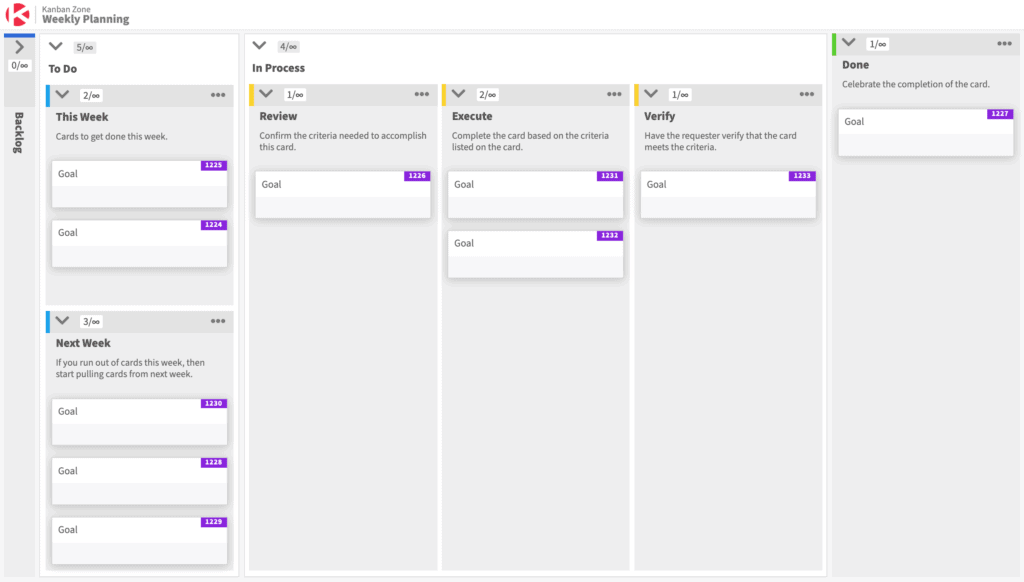Open the This Week column options menu
Viewport: 1024px width, 582px height.
(x=218, y=95)
